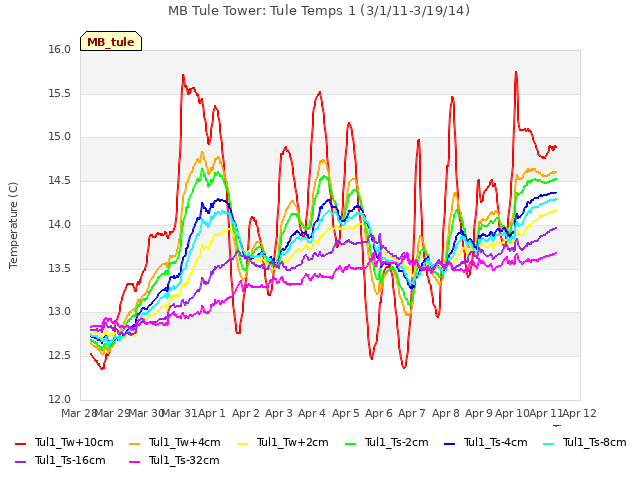Click the Apr 7 x-axis date label
Viewport: 640px width, 480px height.
click(x=412, y=413)
